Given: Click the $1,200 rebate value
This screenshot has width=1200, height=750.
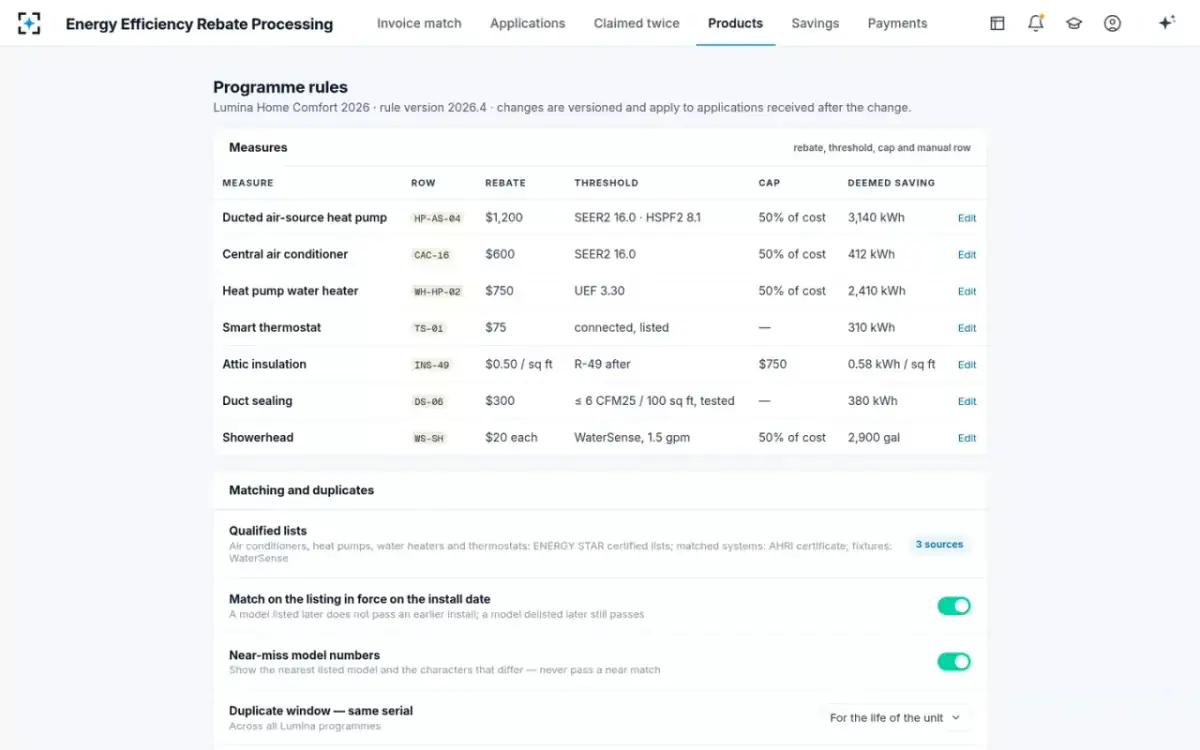Looking at the screenshot, I should coord(504,217).
